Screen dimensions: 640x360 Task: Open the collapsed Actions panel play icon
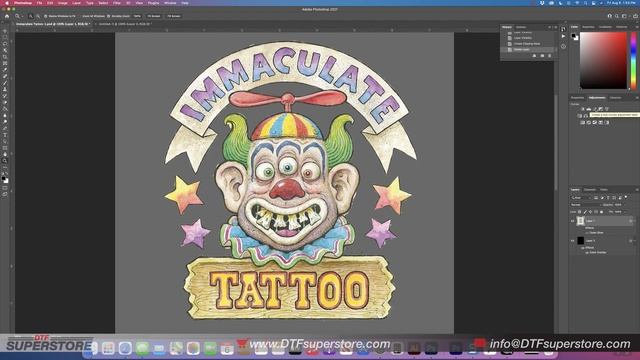[563, 36]
